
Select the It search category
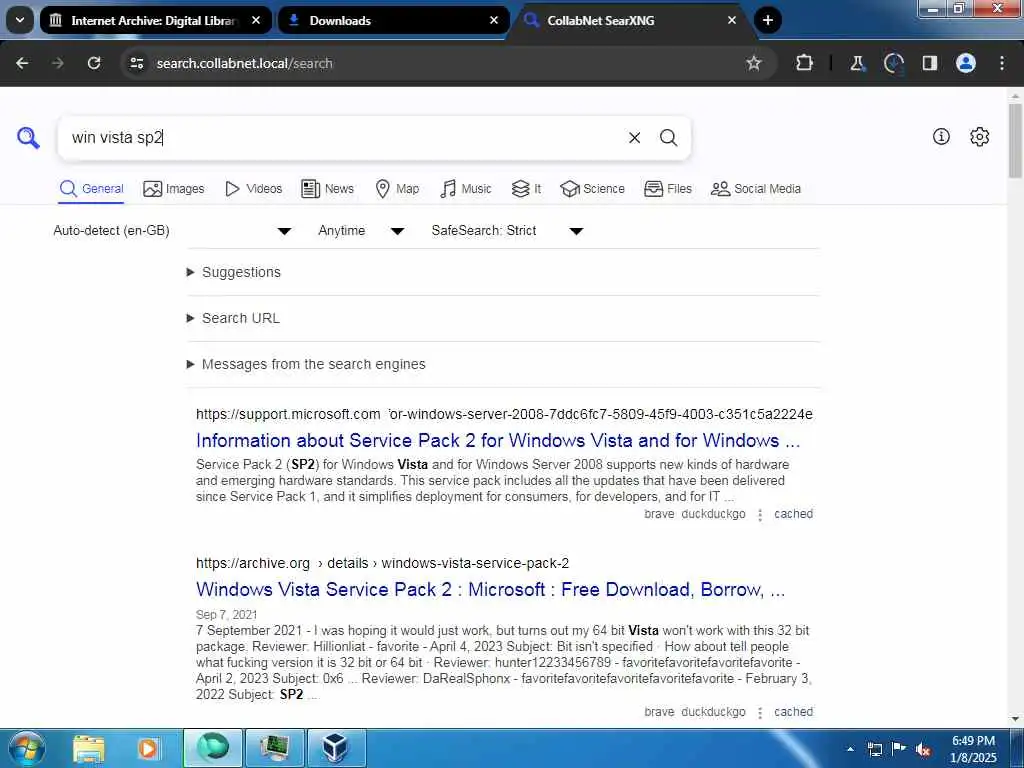(526, 189)
